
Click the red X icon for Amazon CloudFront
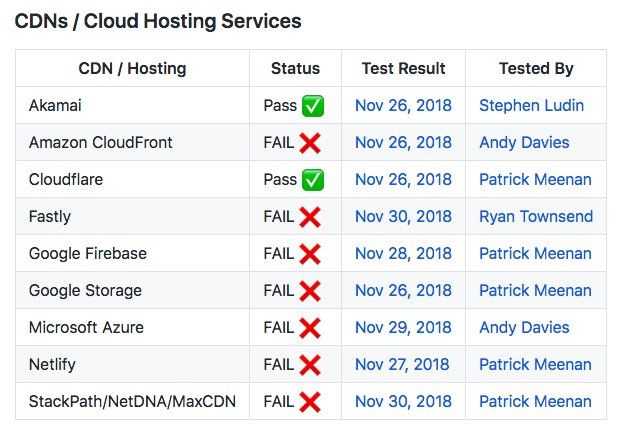pos(310,143)
